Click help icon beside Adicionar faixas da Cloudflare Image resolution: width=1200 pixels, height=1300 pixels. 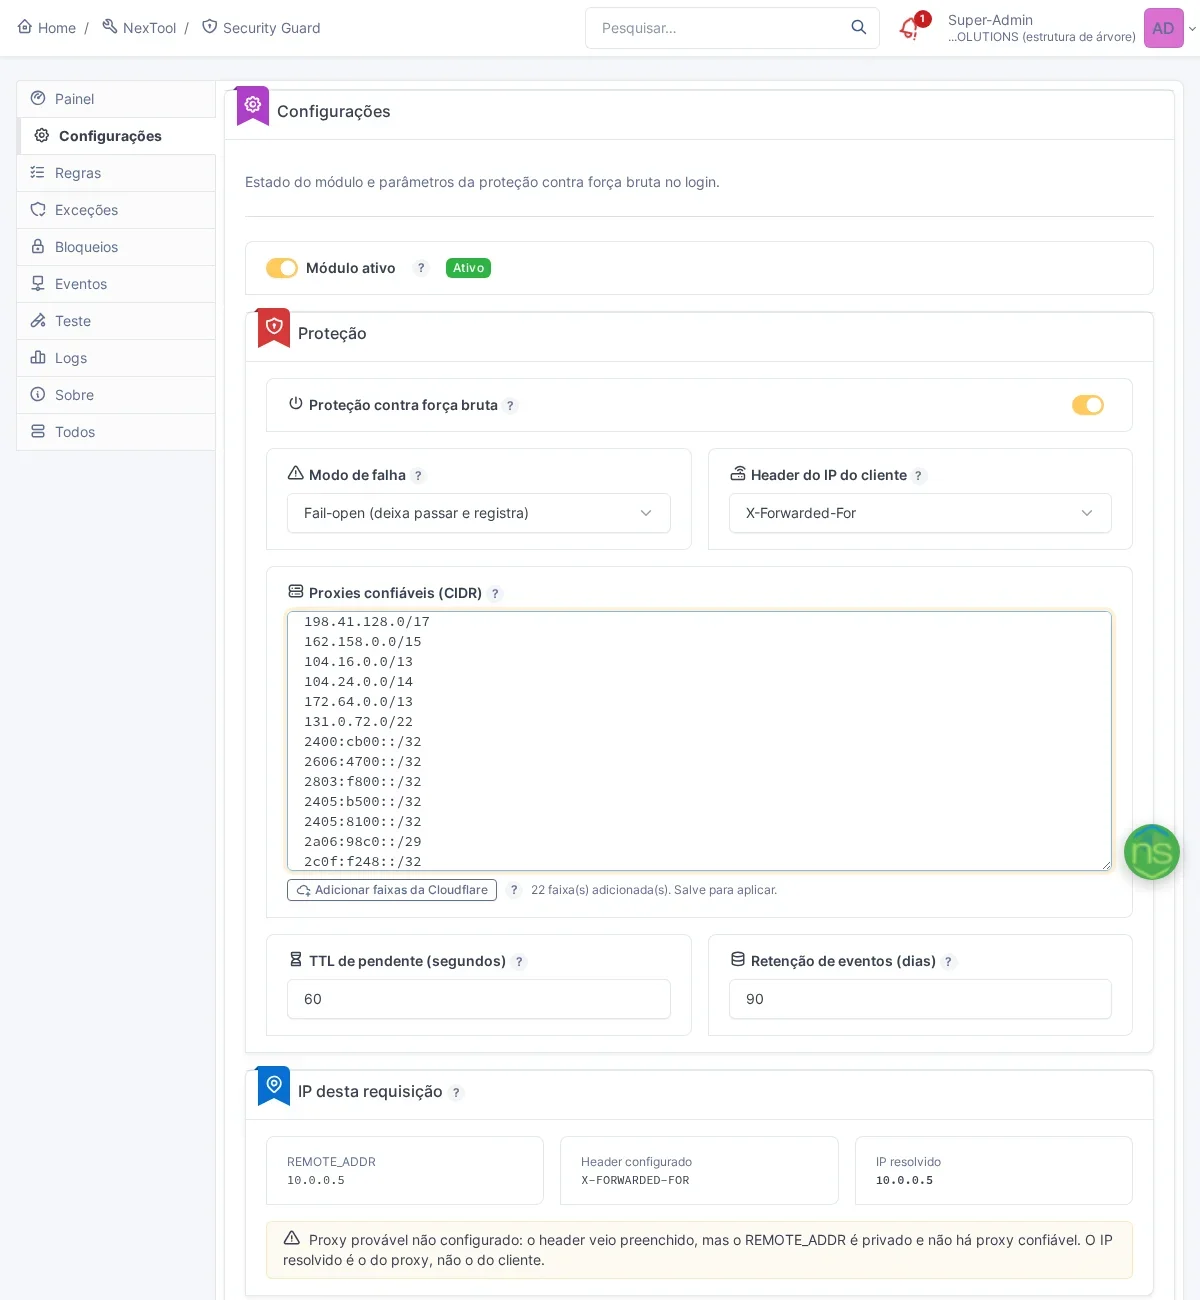coord(514,890)
